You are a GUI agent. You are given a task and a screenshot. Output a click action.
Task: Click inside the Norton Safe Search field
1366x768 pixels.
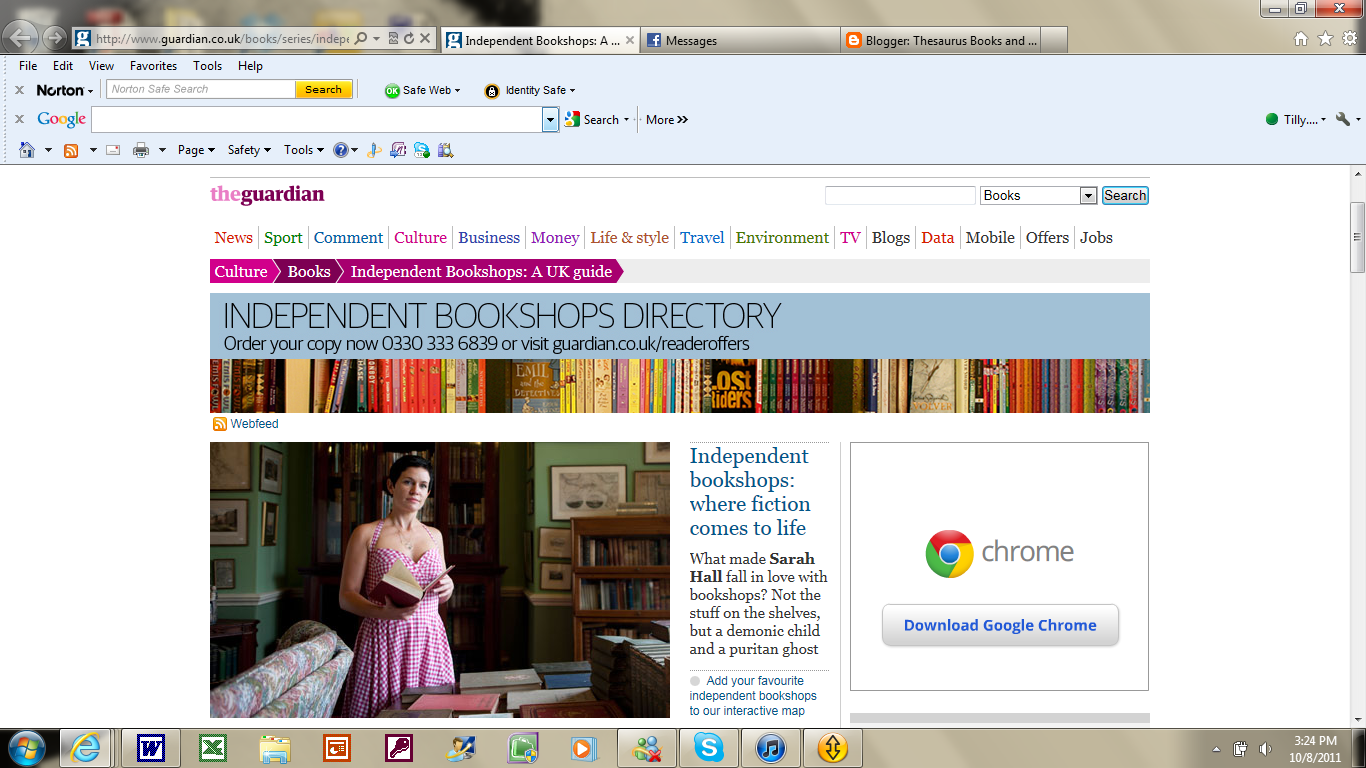[201, 90]
